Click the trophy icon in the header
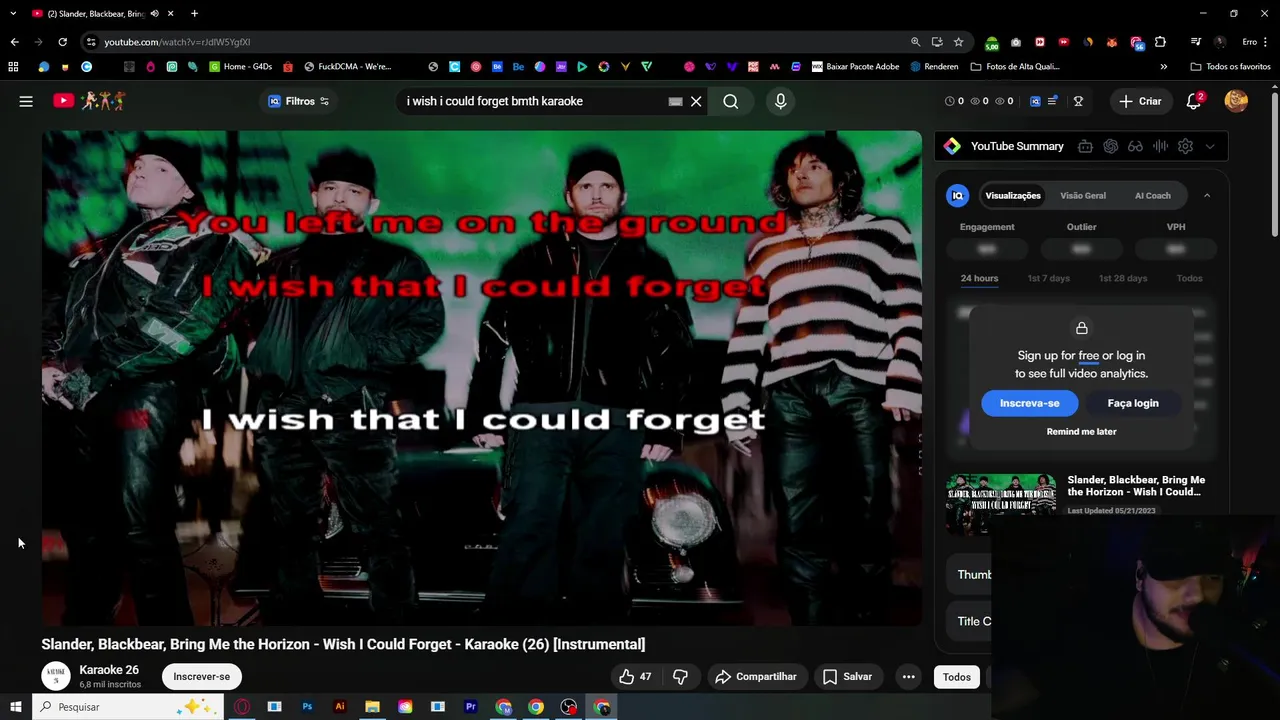Screen dimensions: 1280x720 coord(1079,101)
